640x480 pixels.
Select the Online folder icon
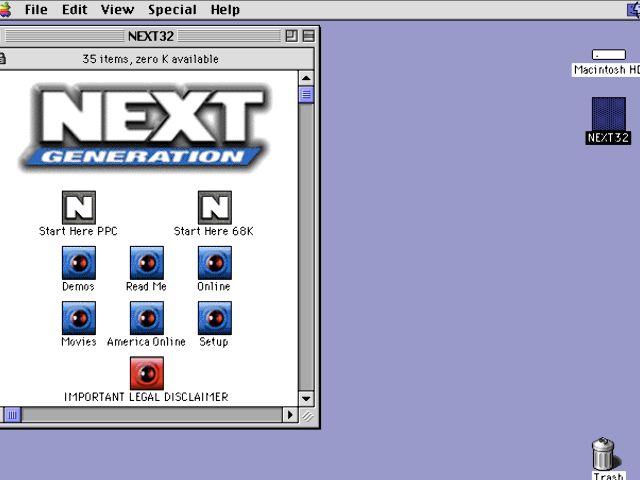click(x=215, y=263)
